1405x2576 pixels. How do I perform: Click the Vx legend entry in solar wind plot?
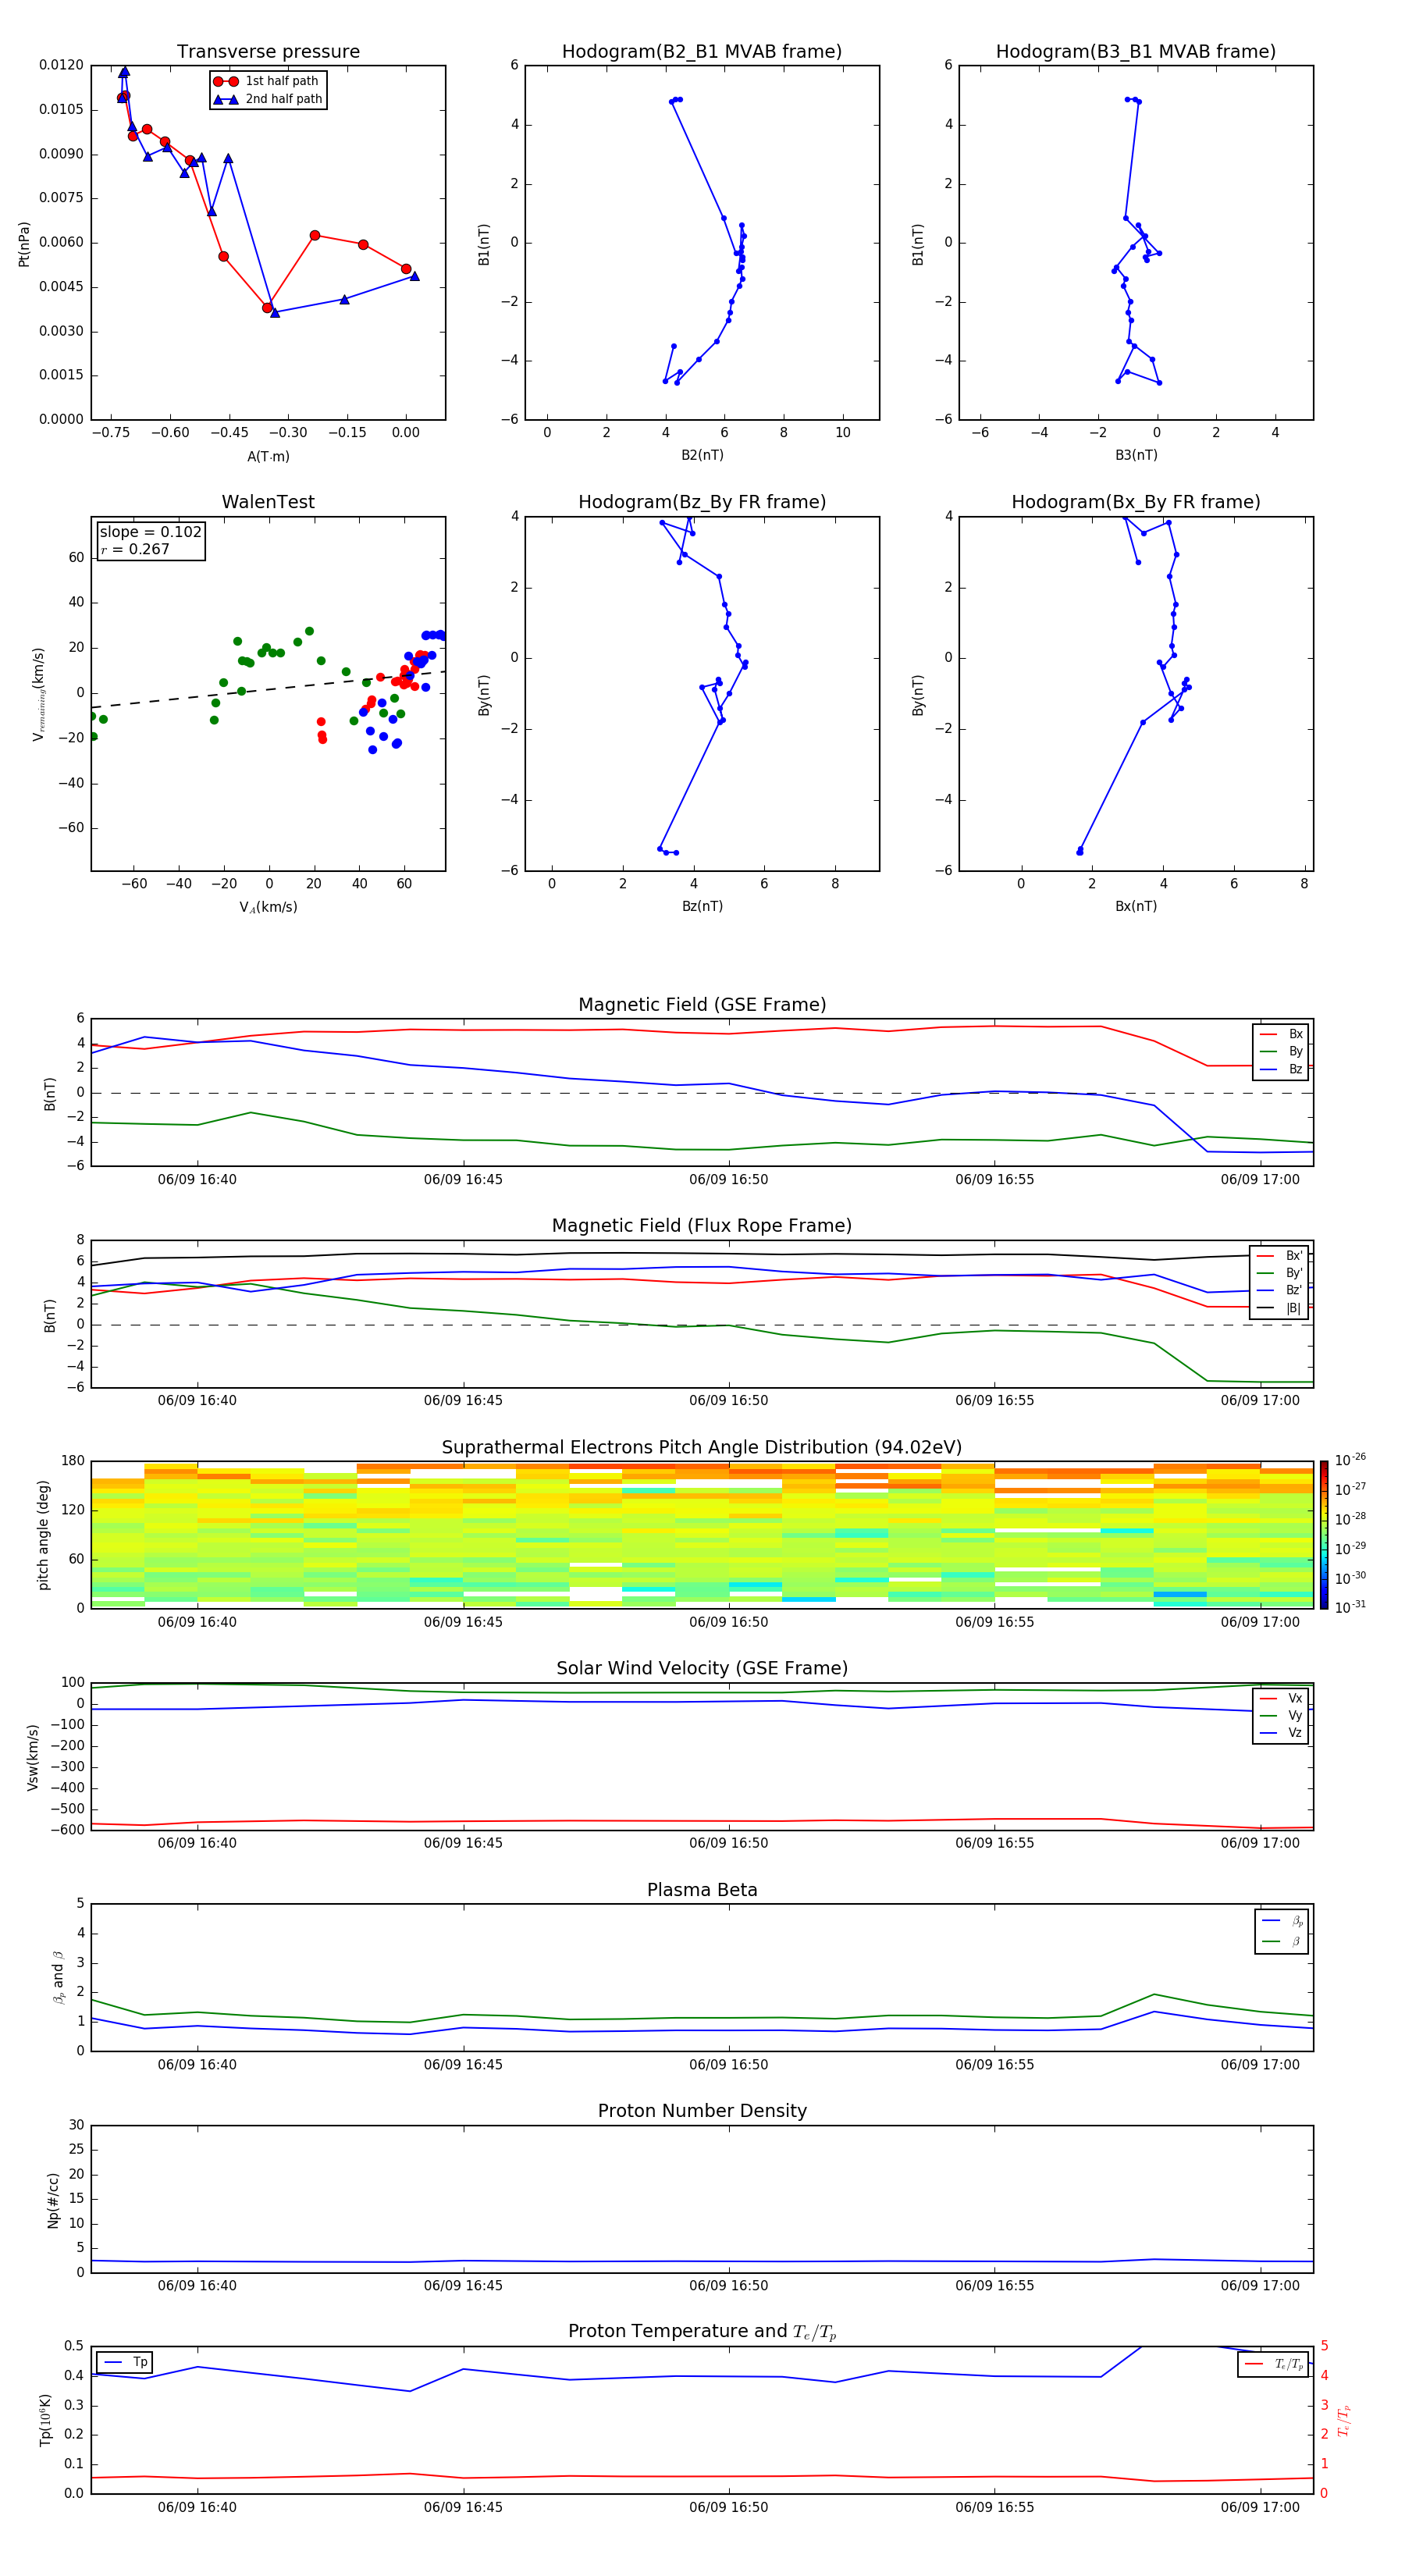(1281, 1699)
